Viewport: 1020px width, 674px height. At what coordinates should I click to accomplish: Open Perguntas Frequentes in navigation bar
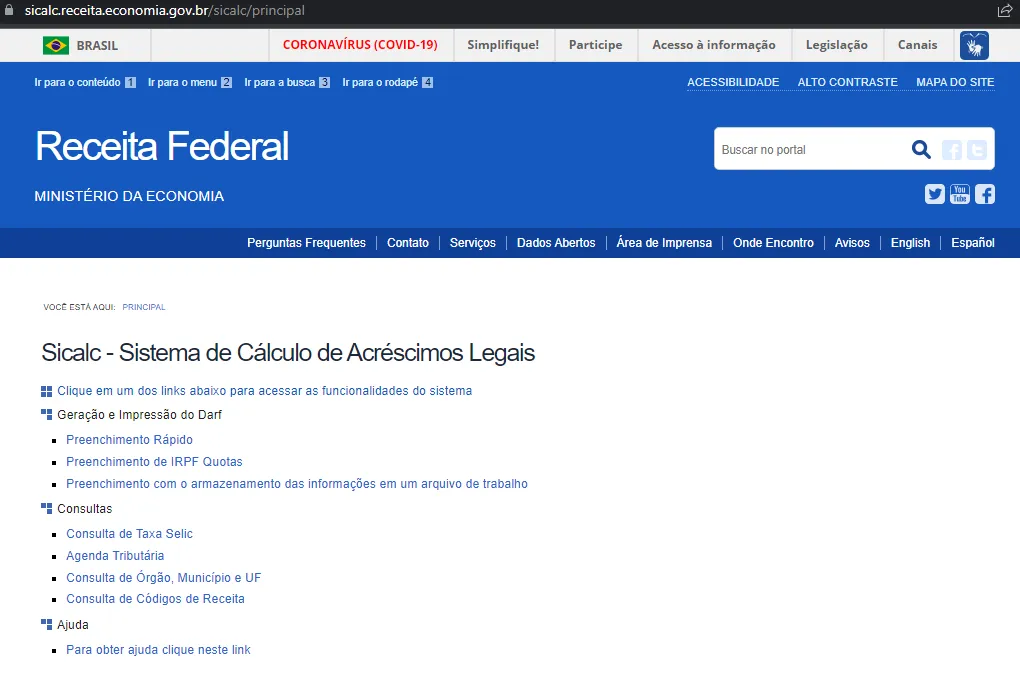pos(306,243)
